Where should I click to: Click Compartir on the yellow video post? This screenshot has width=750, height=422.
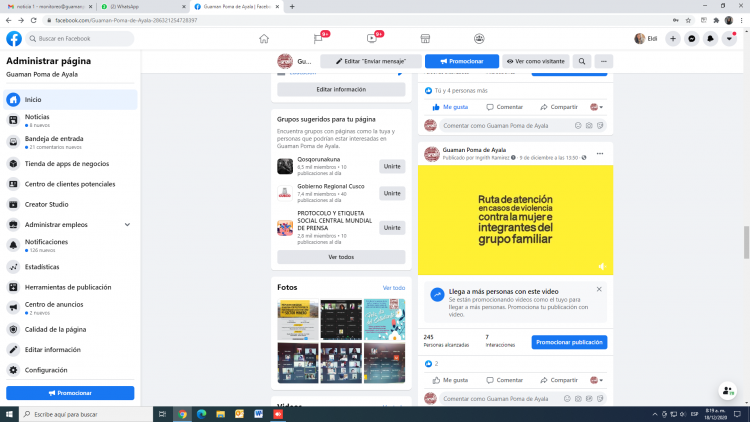pyautogui.click(x=559, y=380)
